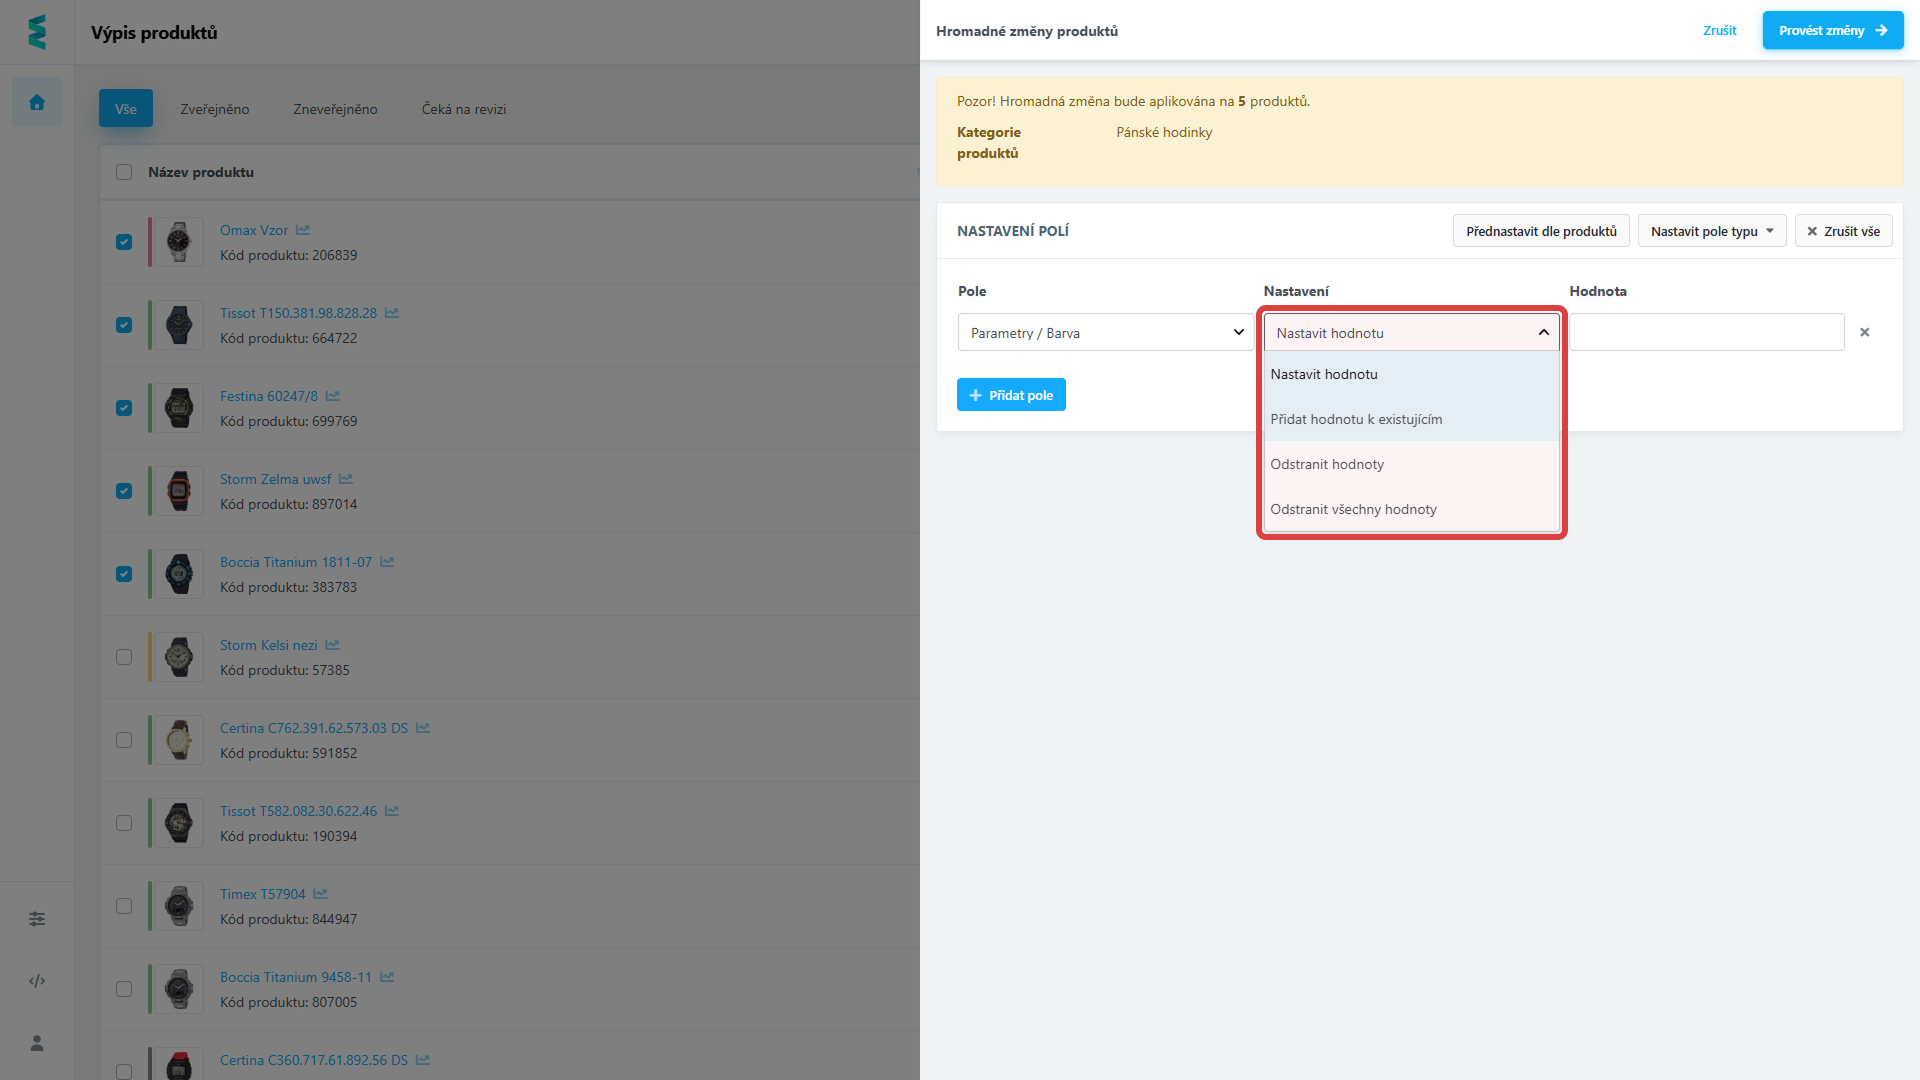Viewport: 1920px width, 1080px height.
Task: Click the Zrušit link
Action: 1719,30
